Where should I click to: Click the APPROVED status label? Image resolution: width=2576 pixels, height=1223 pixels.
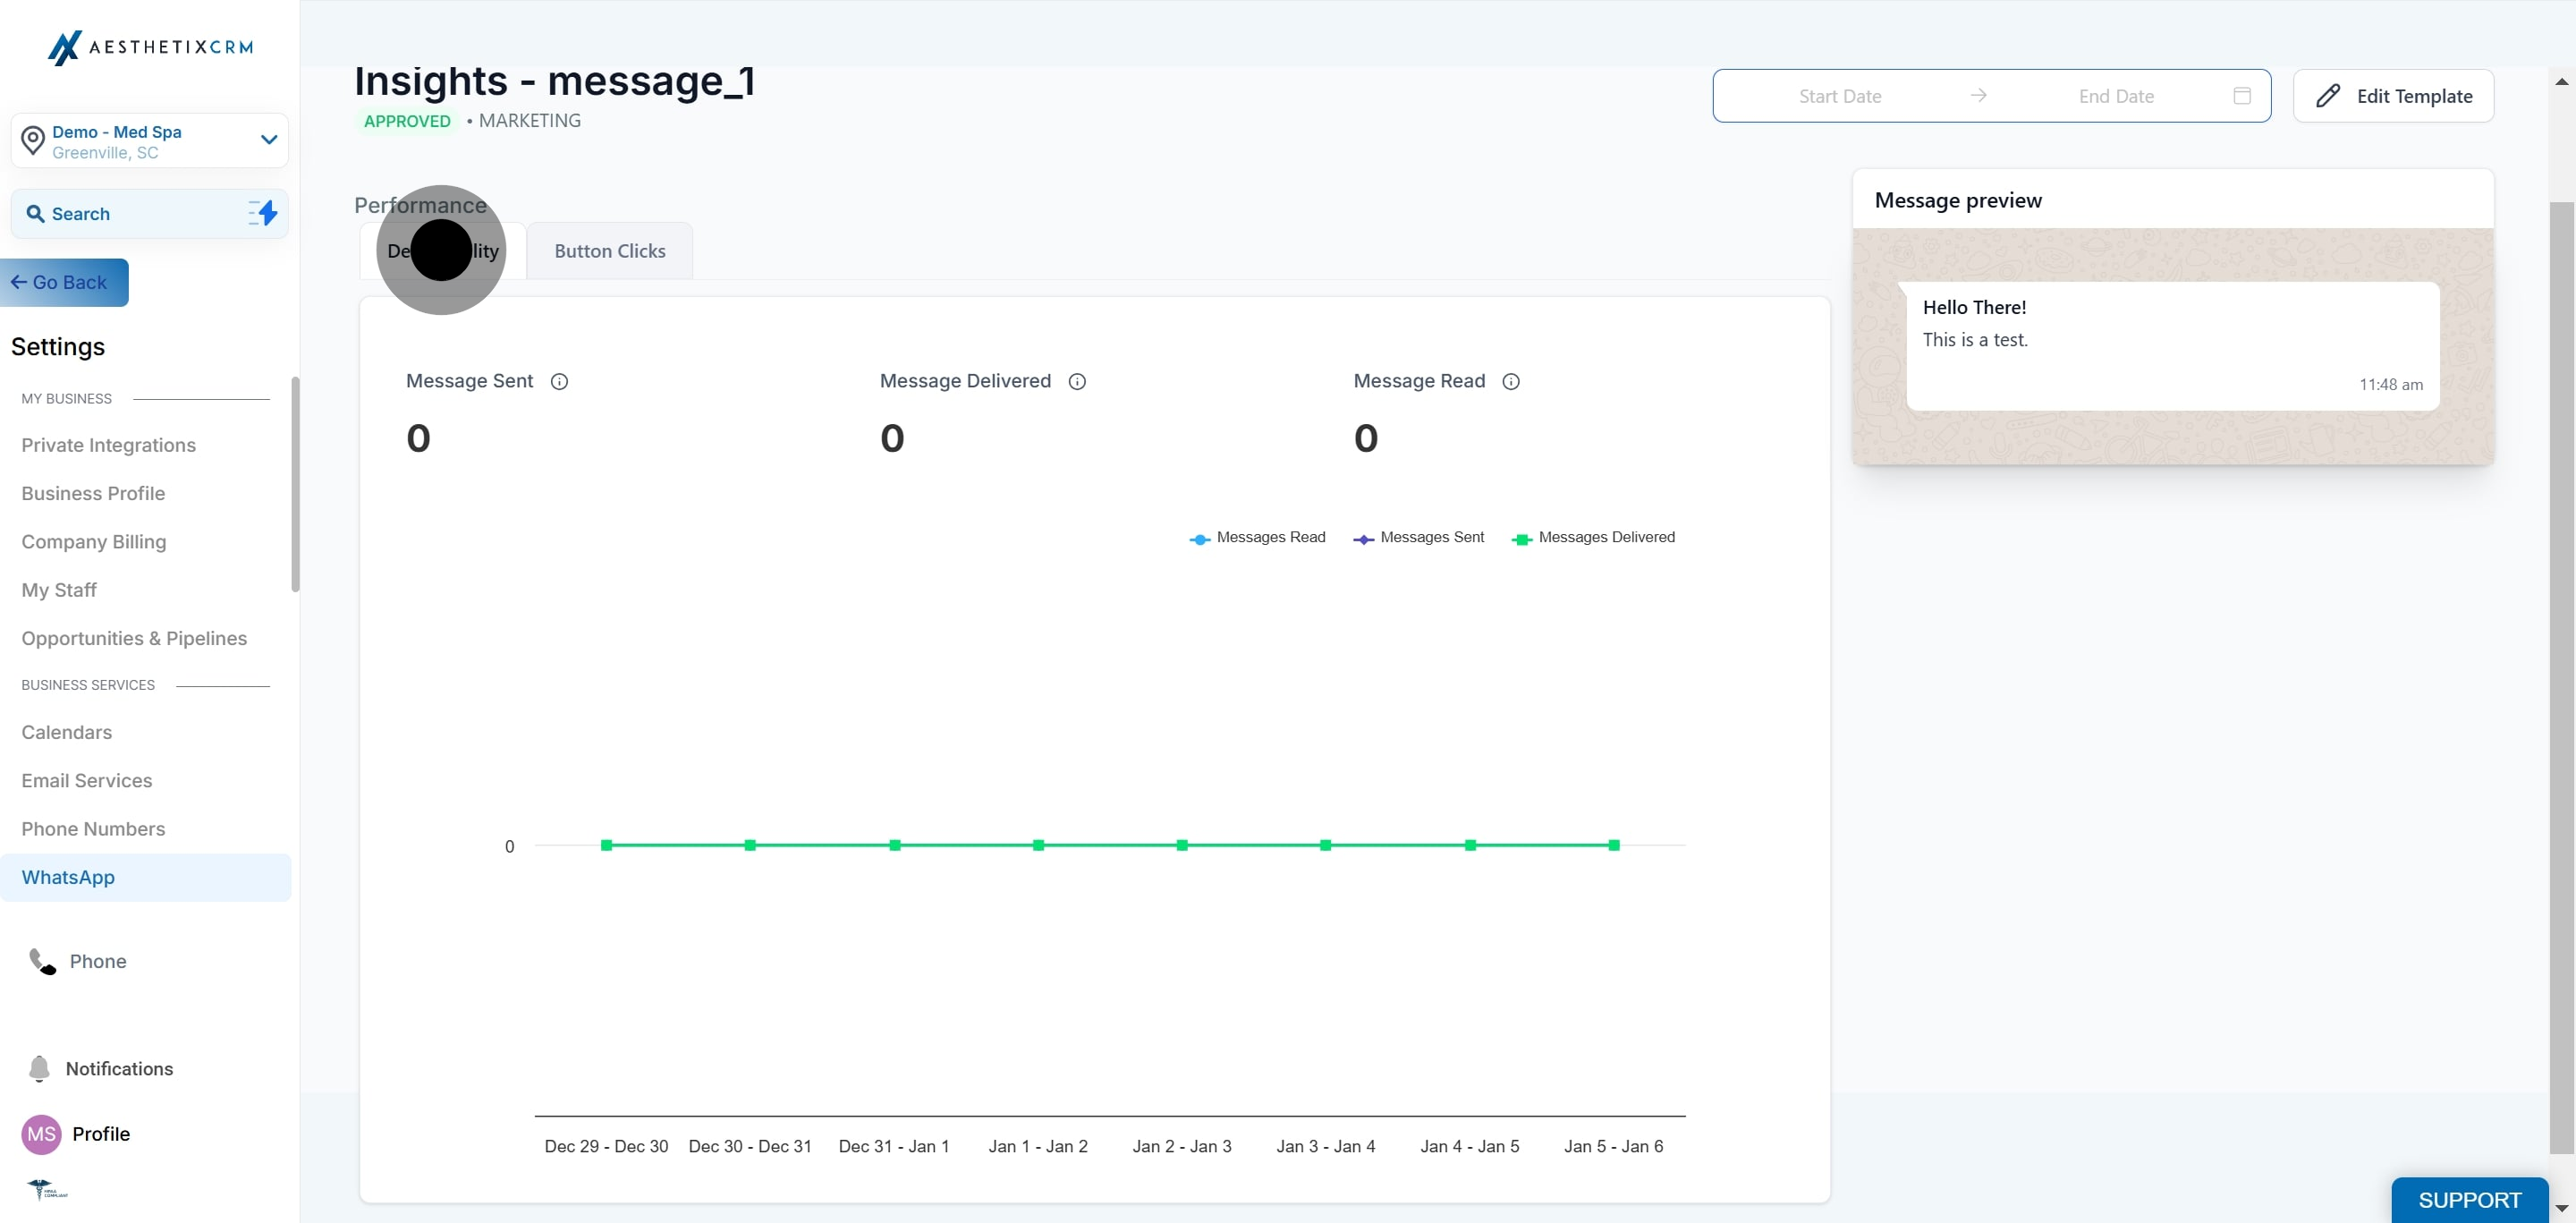(407, 121)
